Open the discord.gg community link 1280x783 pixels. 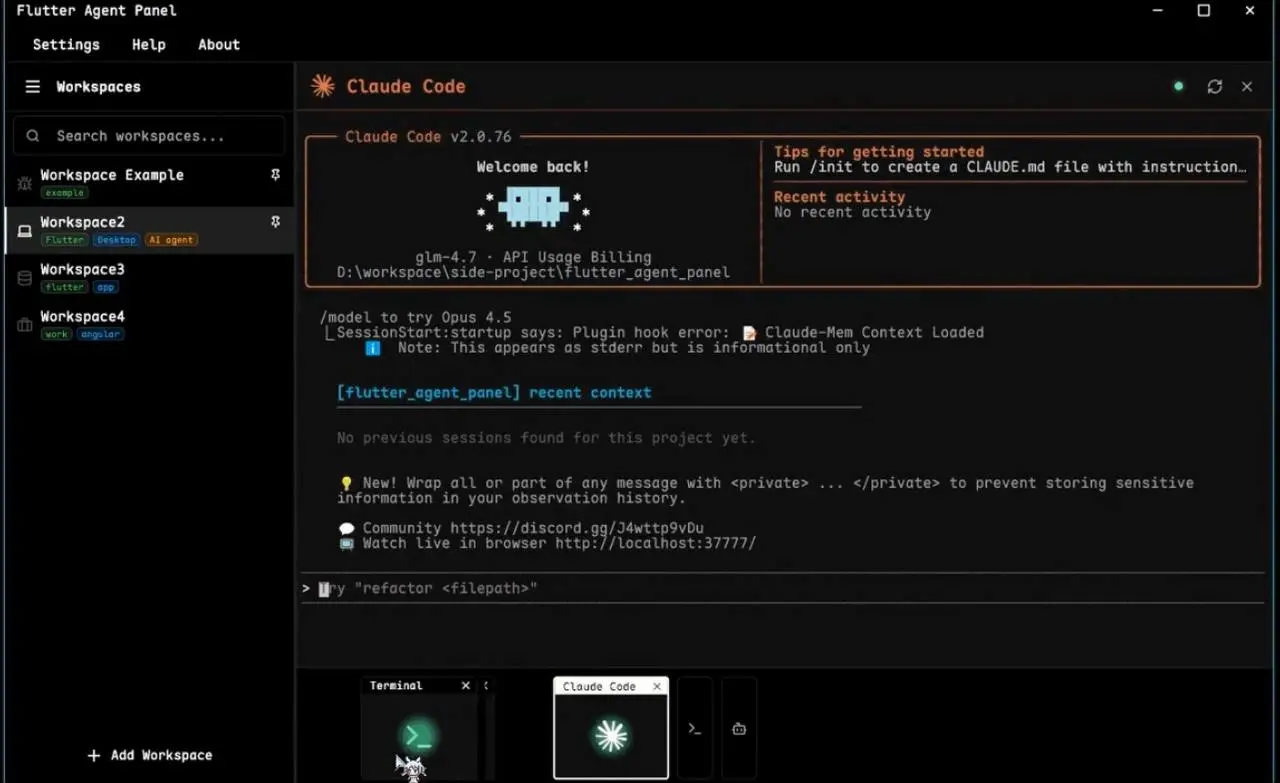577,528
